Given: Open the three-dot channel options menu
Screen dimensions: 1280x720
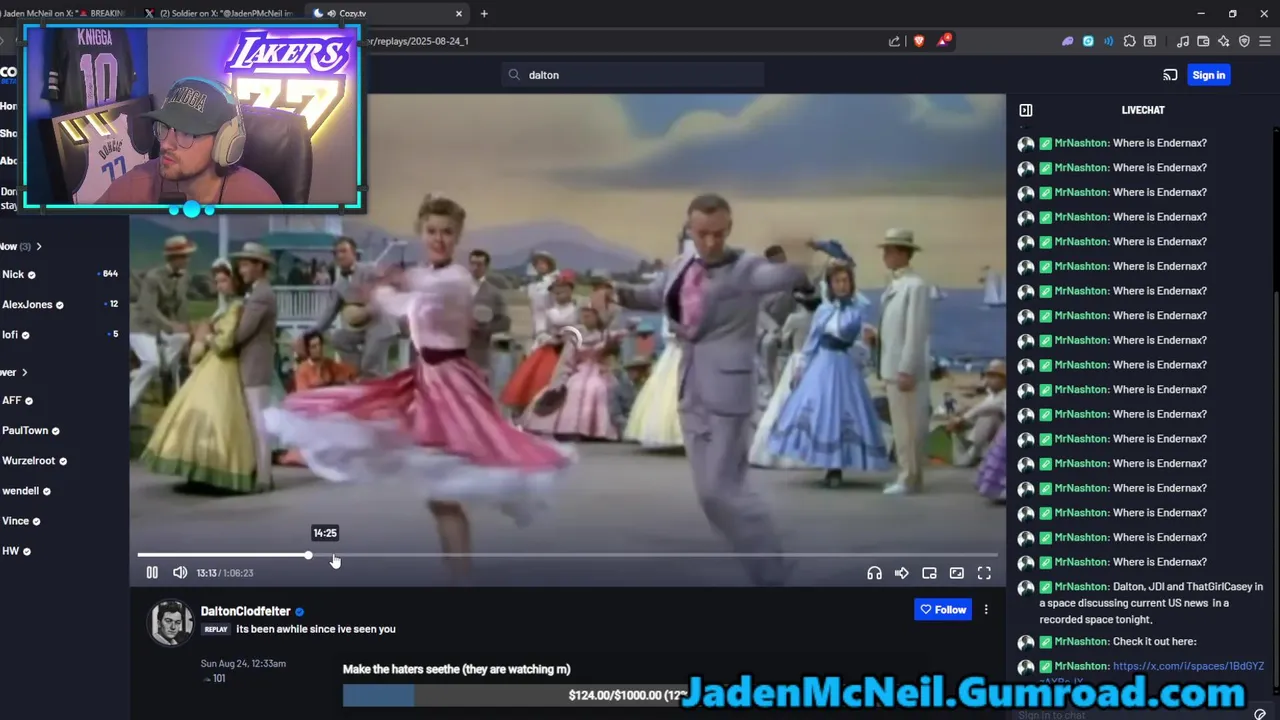Looking at the screenshot, I should (x=986, y=609).
